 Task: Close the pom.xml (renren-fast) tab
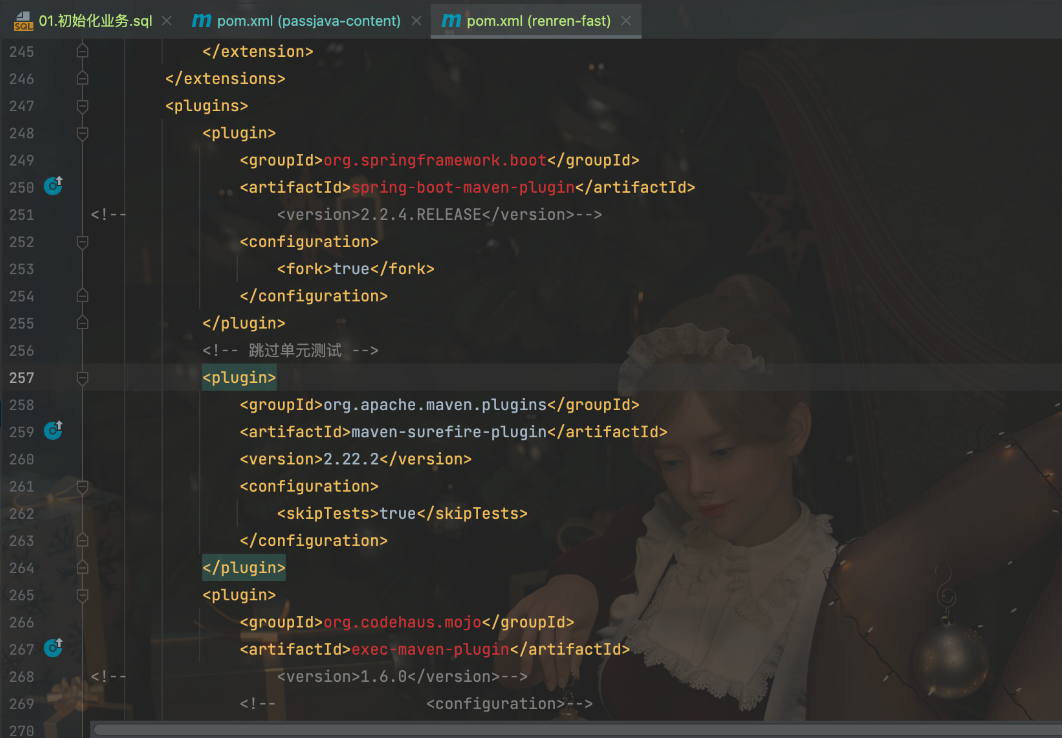625,21
